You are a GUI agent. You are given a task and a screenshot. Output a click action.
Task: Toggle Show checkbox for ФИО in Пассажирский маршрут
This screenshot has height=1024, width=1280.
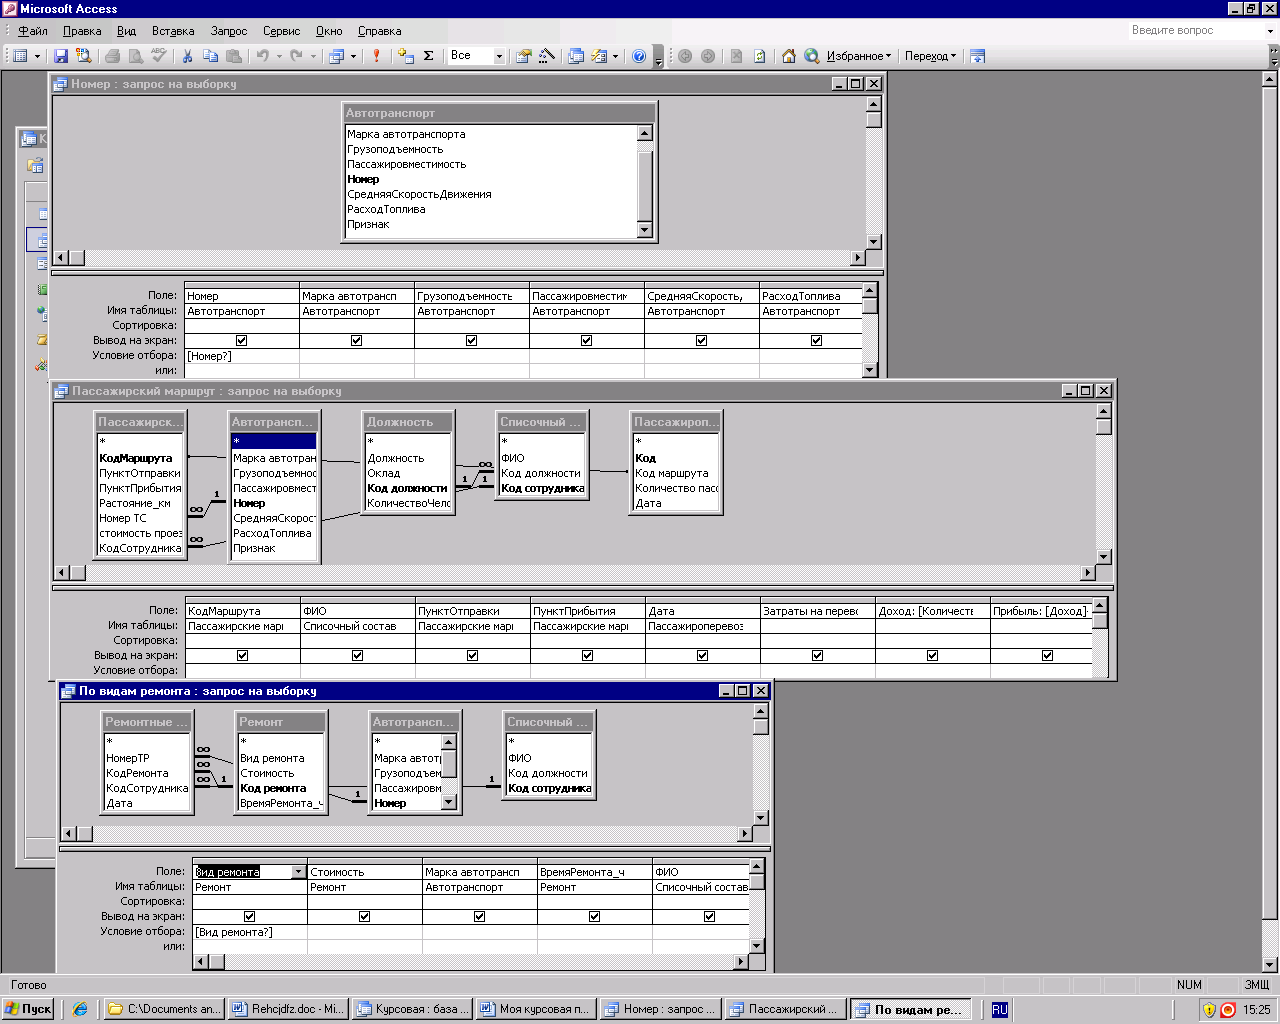coord(357,656)
